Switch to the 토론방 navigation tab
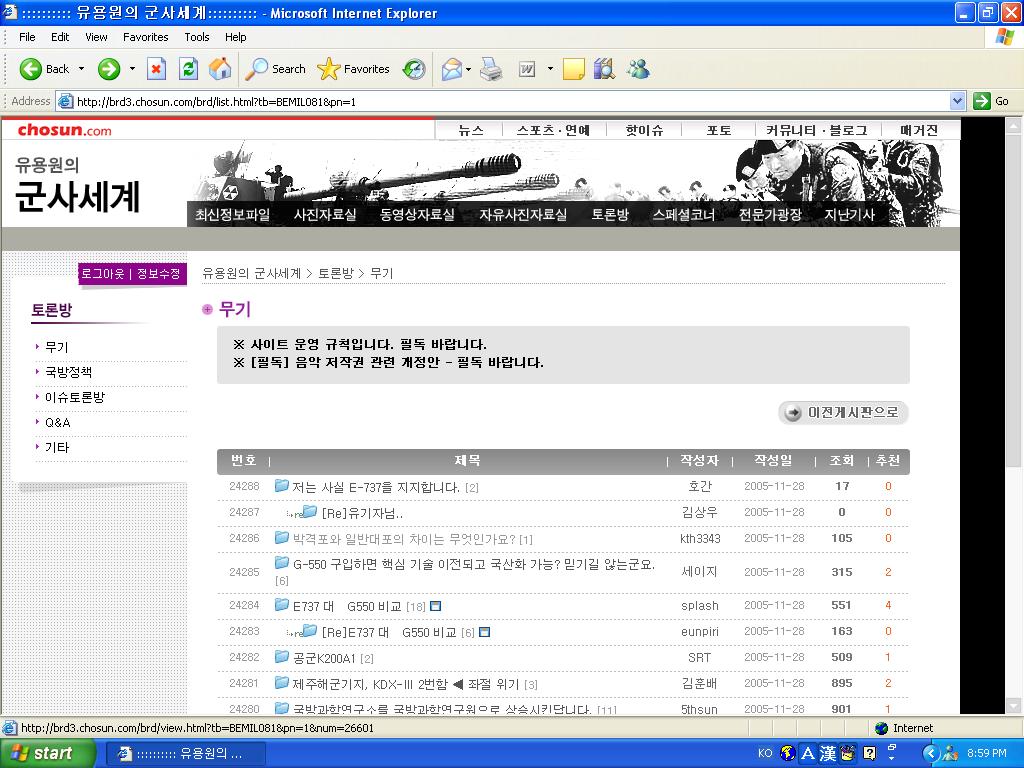The width and height of the screenshot is (1024, 768). click(x=610, y=213)
